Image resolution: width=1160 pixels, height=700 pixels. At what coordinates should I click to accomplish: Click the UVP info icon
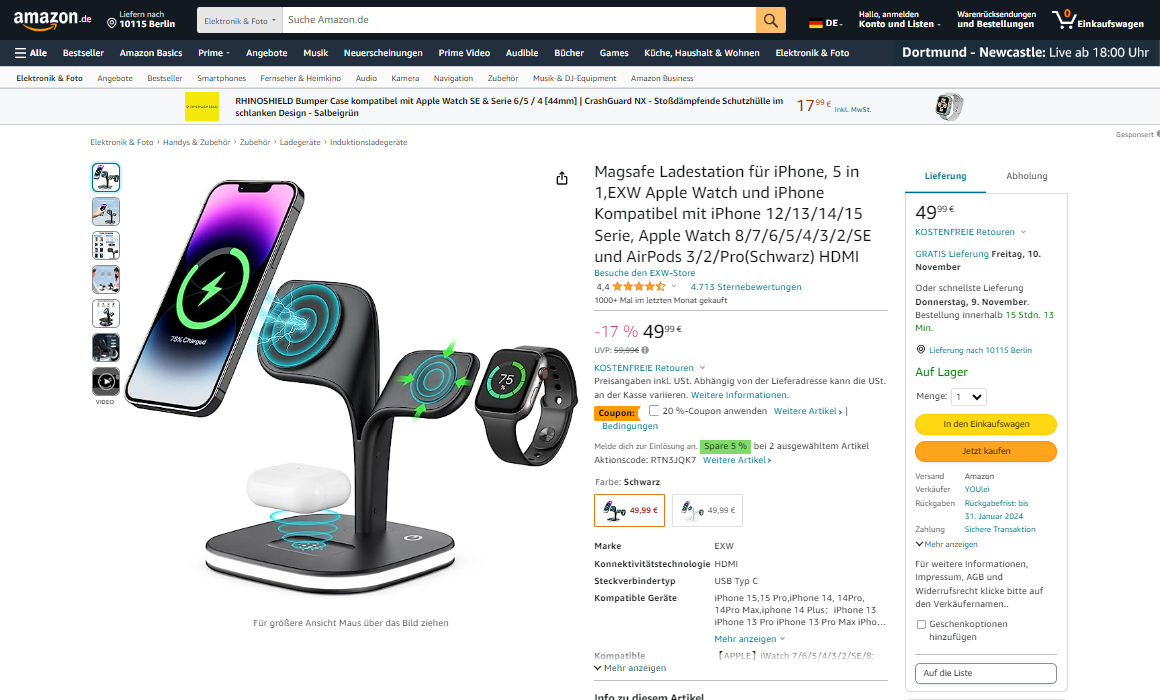645,350
